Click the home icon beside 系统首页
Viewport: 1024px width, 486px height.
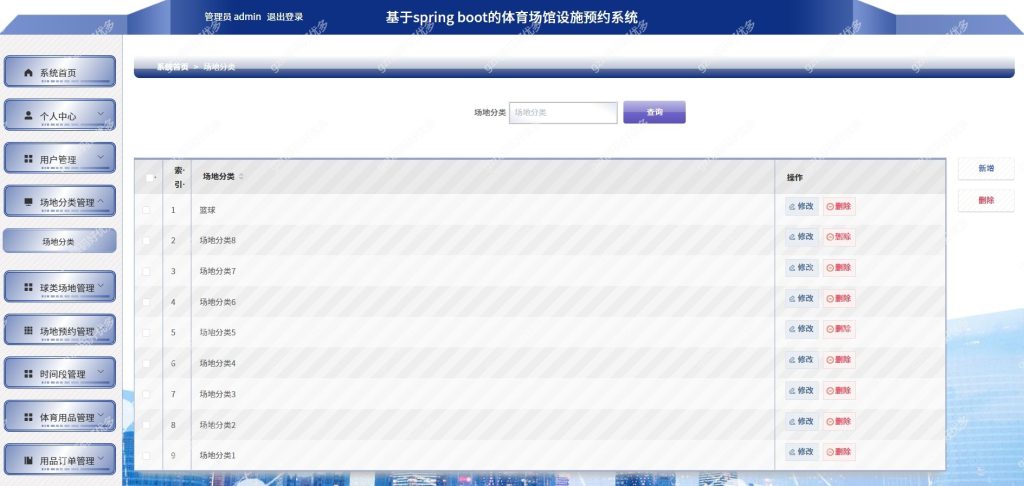28,73
